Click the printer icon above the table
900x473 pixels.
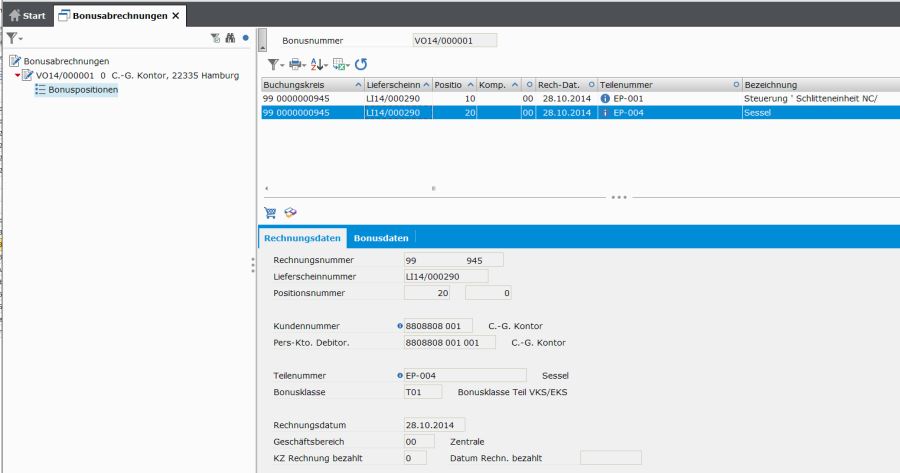click(x=296, y=64)
